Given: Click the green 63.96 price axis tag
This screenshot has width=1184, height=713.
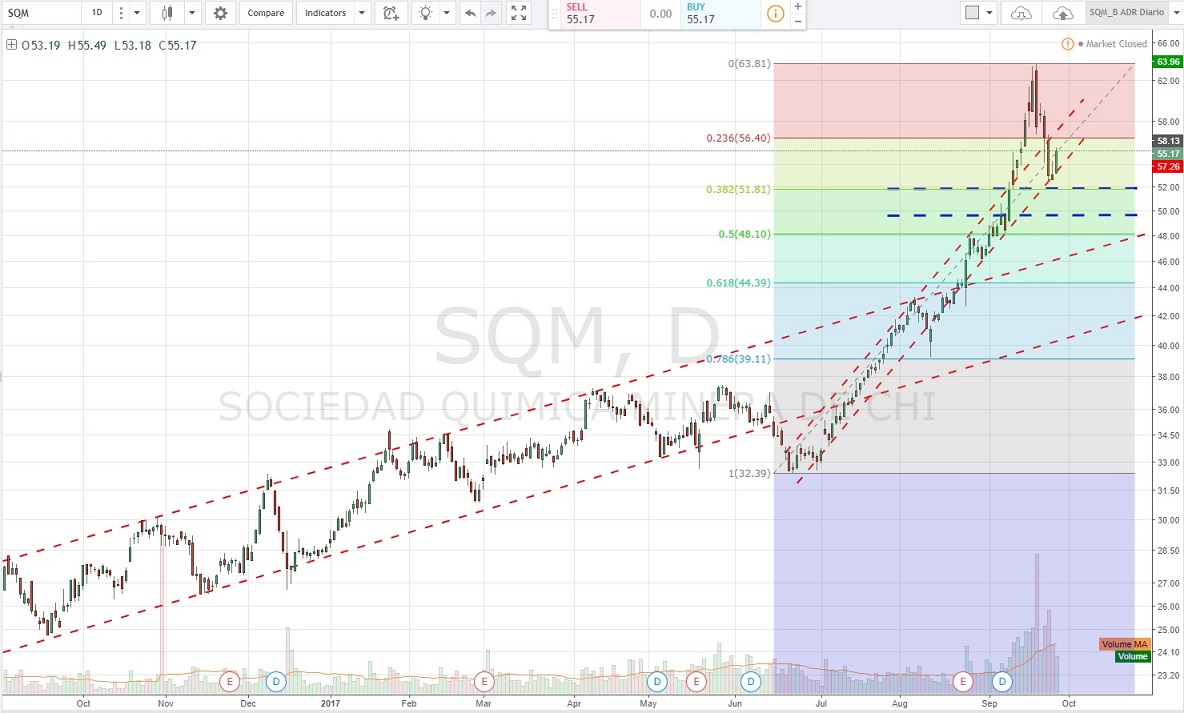Looking at the screenshot, I should click(x=1167, y=62).
